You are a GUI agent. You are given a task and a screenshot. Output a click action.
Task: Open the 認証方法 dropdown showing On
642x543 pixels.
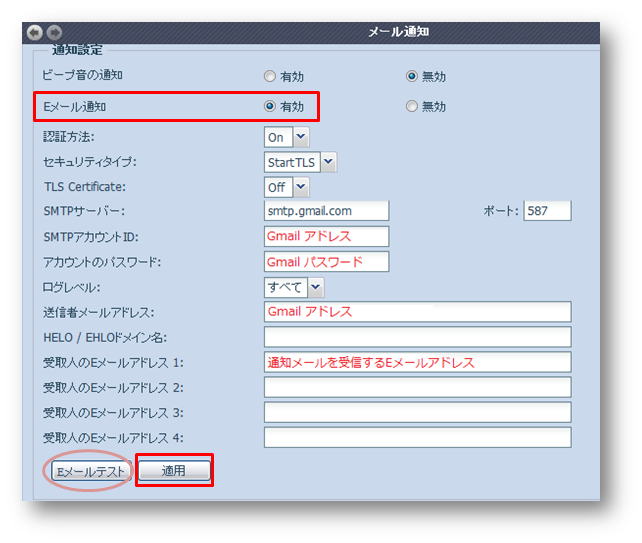point(286,137)
